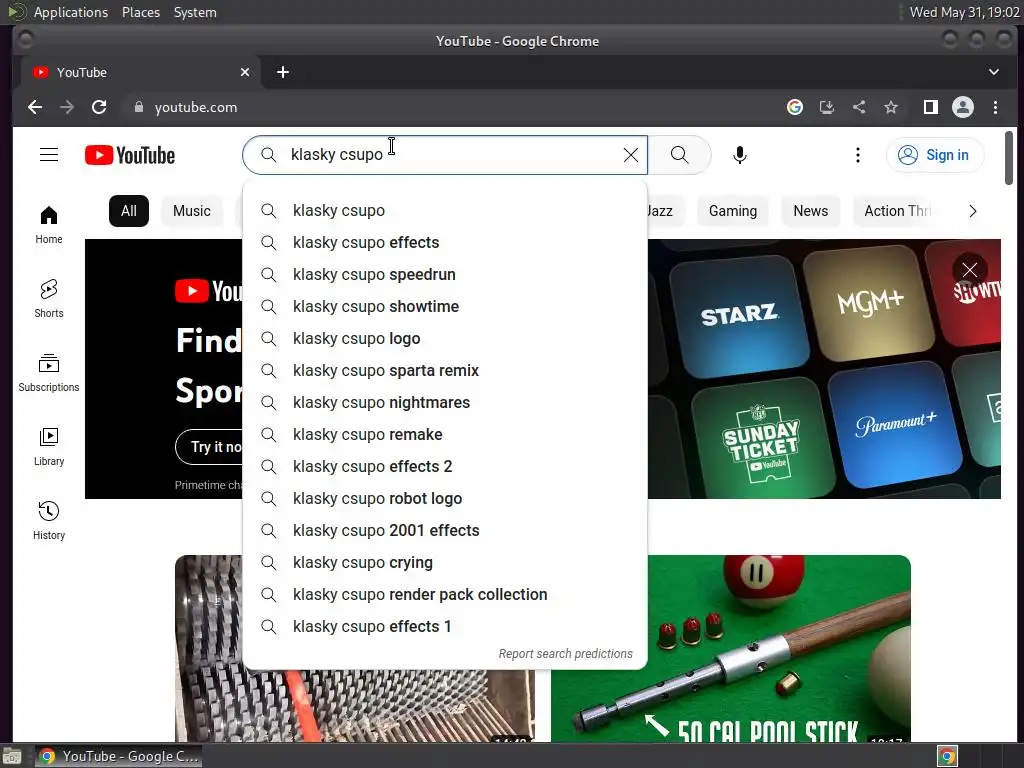
Task: Choose suggestion "klasky csupo 2001 effects"
Action: pos(445,530)
